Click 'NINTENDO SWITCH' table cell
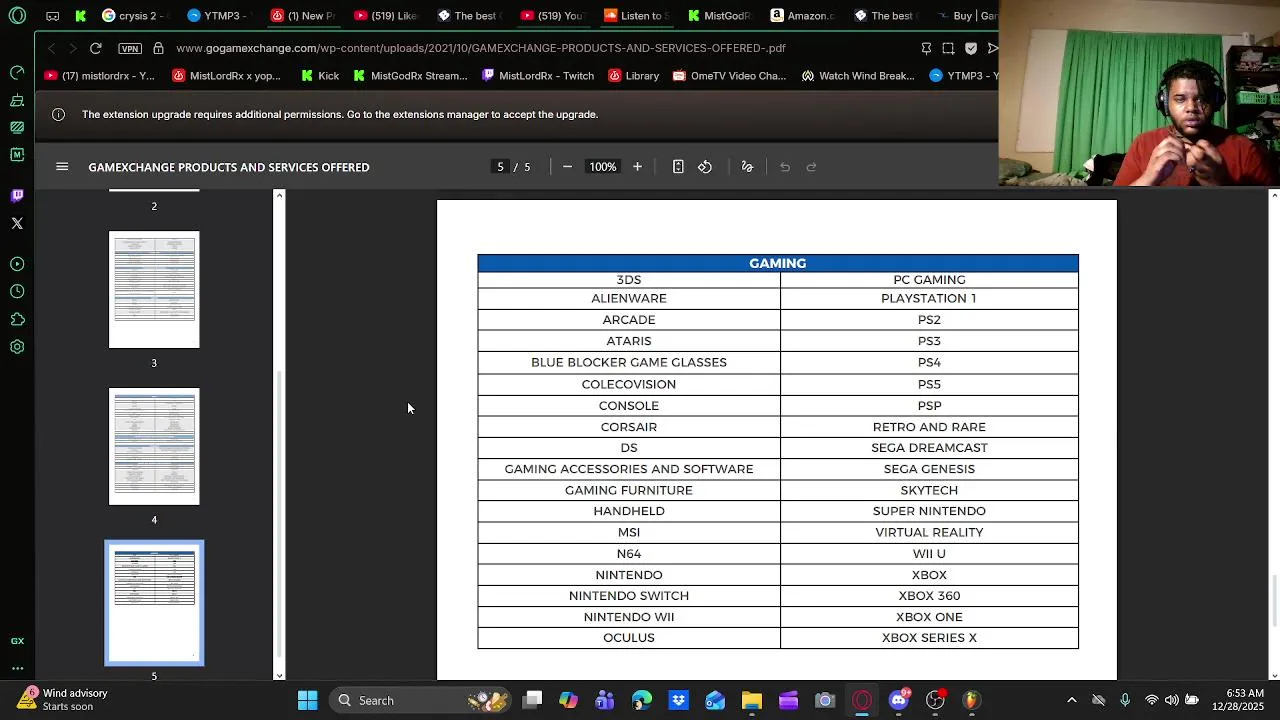Screen dimensions: 1280x720 click(629, 596)
